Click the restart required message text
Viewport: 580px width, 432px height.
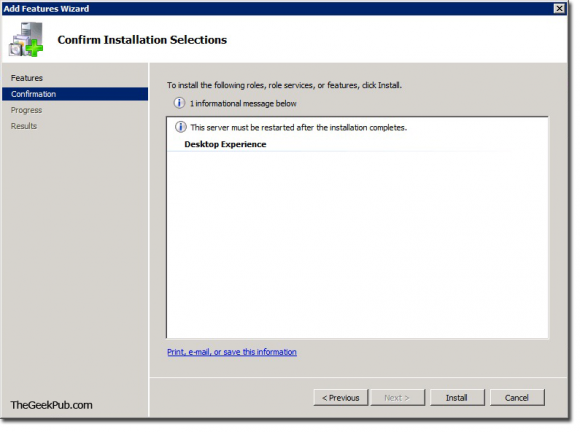[x=299, y=128]
